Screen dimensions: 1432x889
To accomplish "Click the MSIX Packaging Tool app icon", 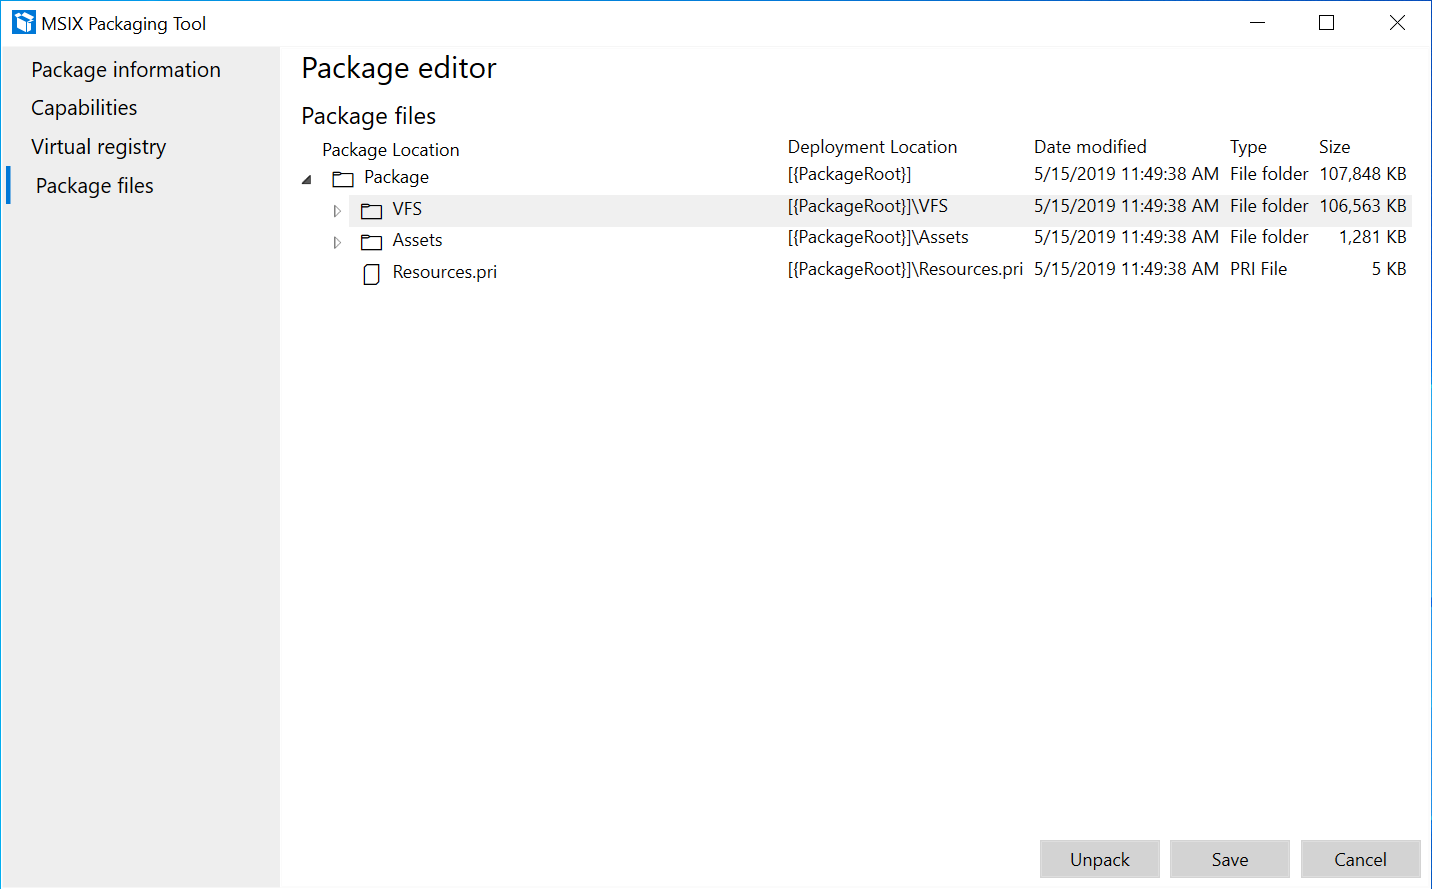I will [24, 22].
